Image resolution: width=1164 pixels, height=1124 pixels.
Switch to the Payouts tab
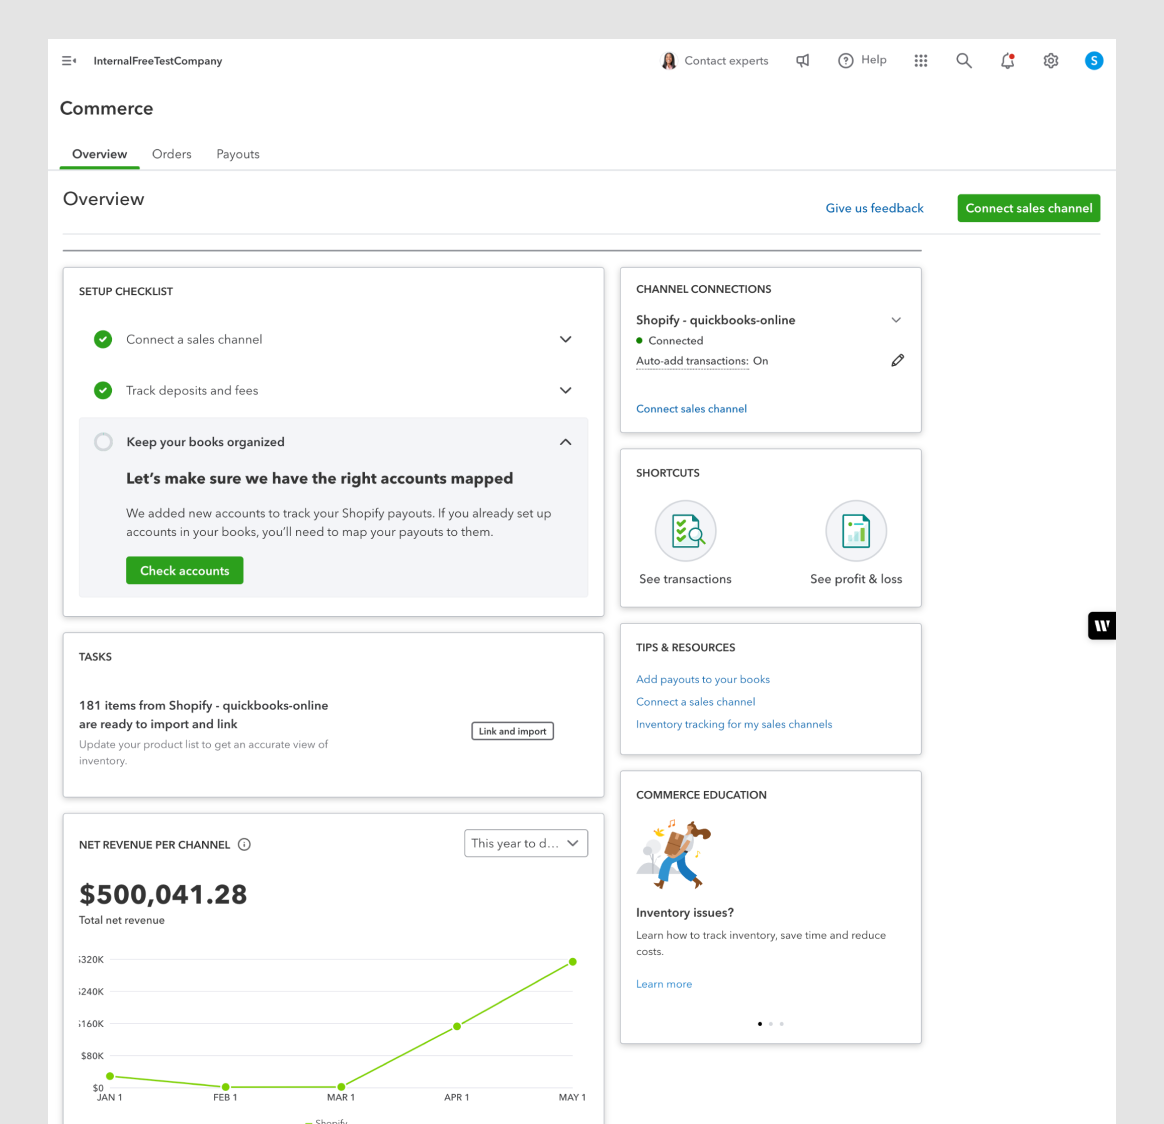click(237, 154)
